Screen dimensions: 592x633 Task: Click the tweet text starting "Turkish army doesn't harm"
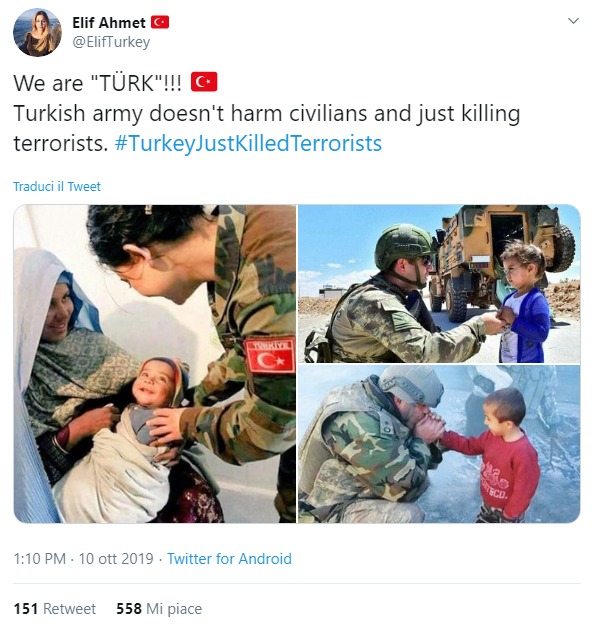tap(267, 128)
